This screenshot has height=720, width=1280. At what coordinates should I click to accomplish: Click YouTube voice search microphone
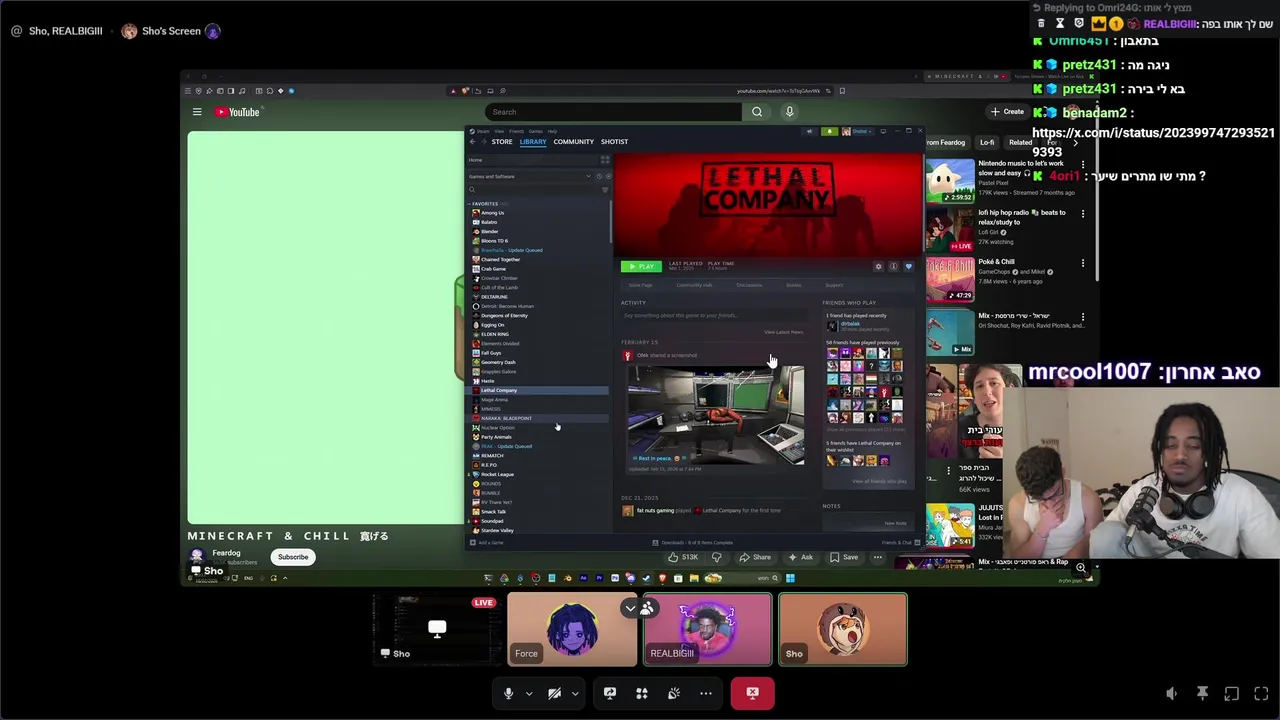tap(789, 112)
